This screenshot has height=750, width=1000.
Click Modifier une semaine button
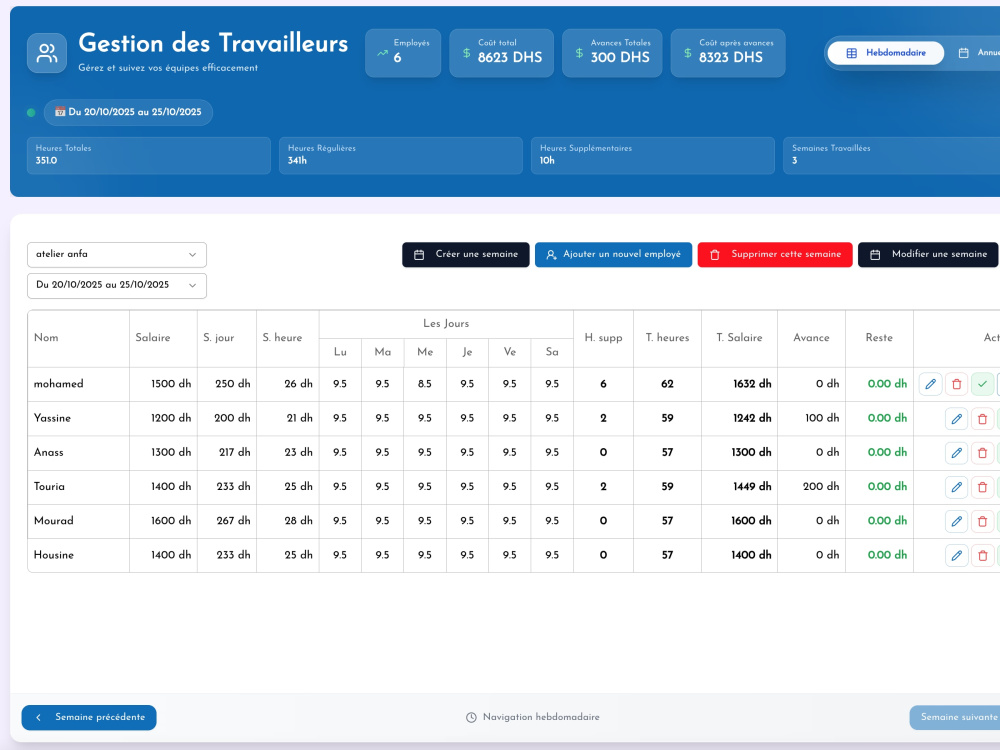(928, 254)
